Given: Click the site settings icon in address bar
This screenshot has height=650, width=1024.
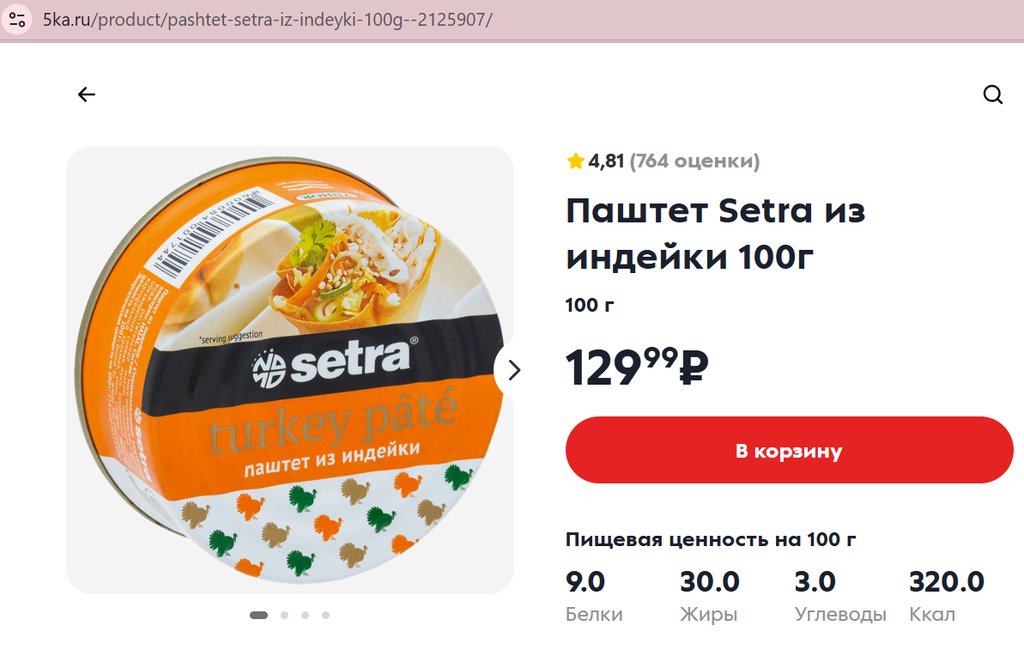Looking at the screenshot, I should tap(17, 20).
